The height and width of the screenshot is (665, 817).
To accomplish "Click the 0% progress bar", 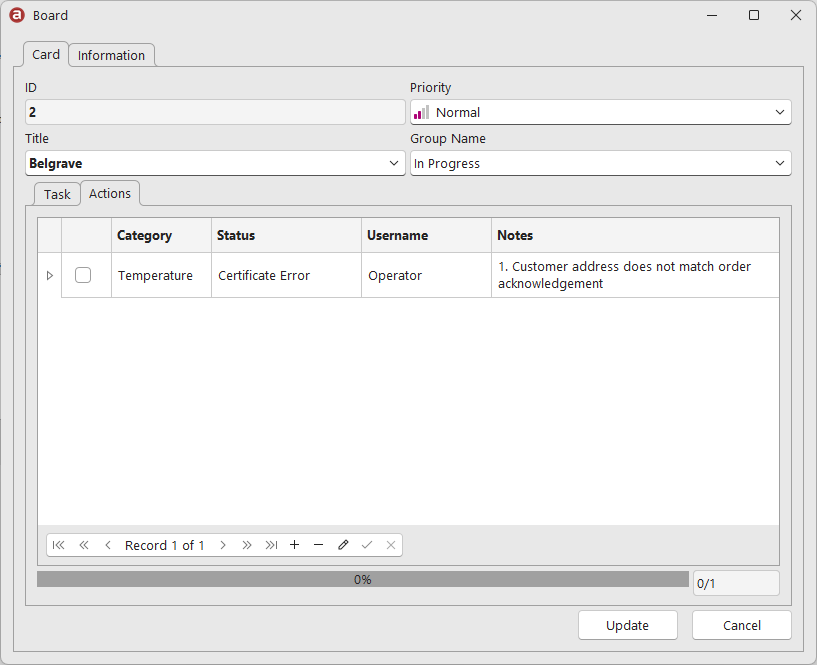I will [363, 579].
